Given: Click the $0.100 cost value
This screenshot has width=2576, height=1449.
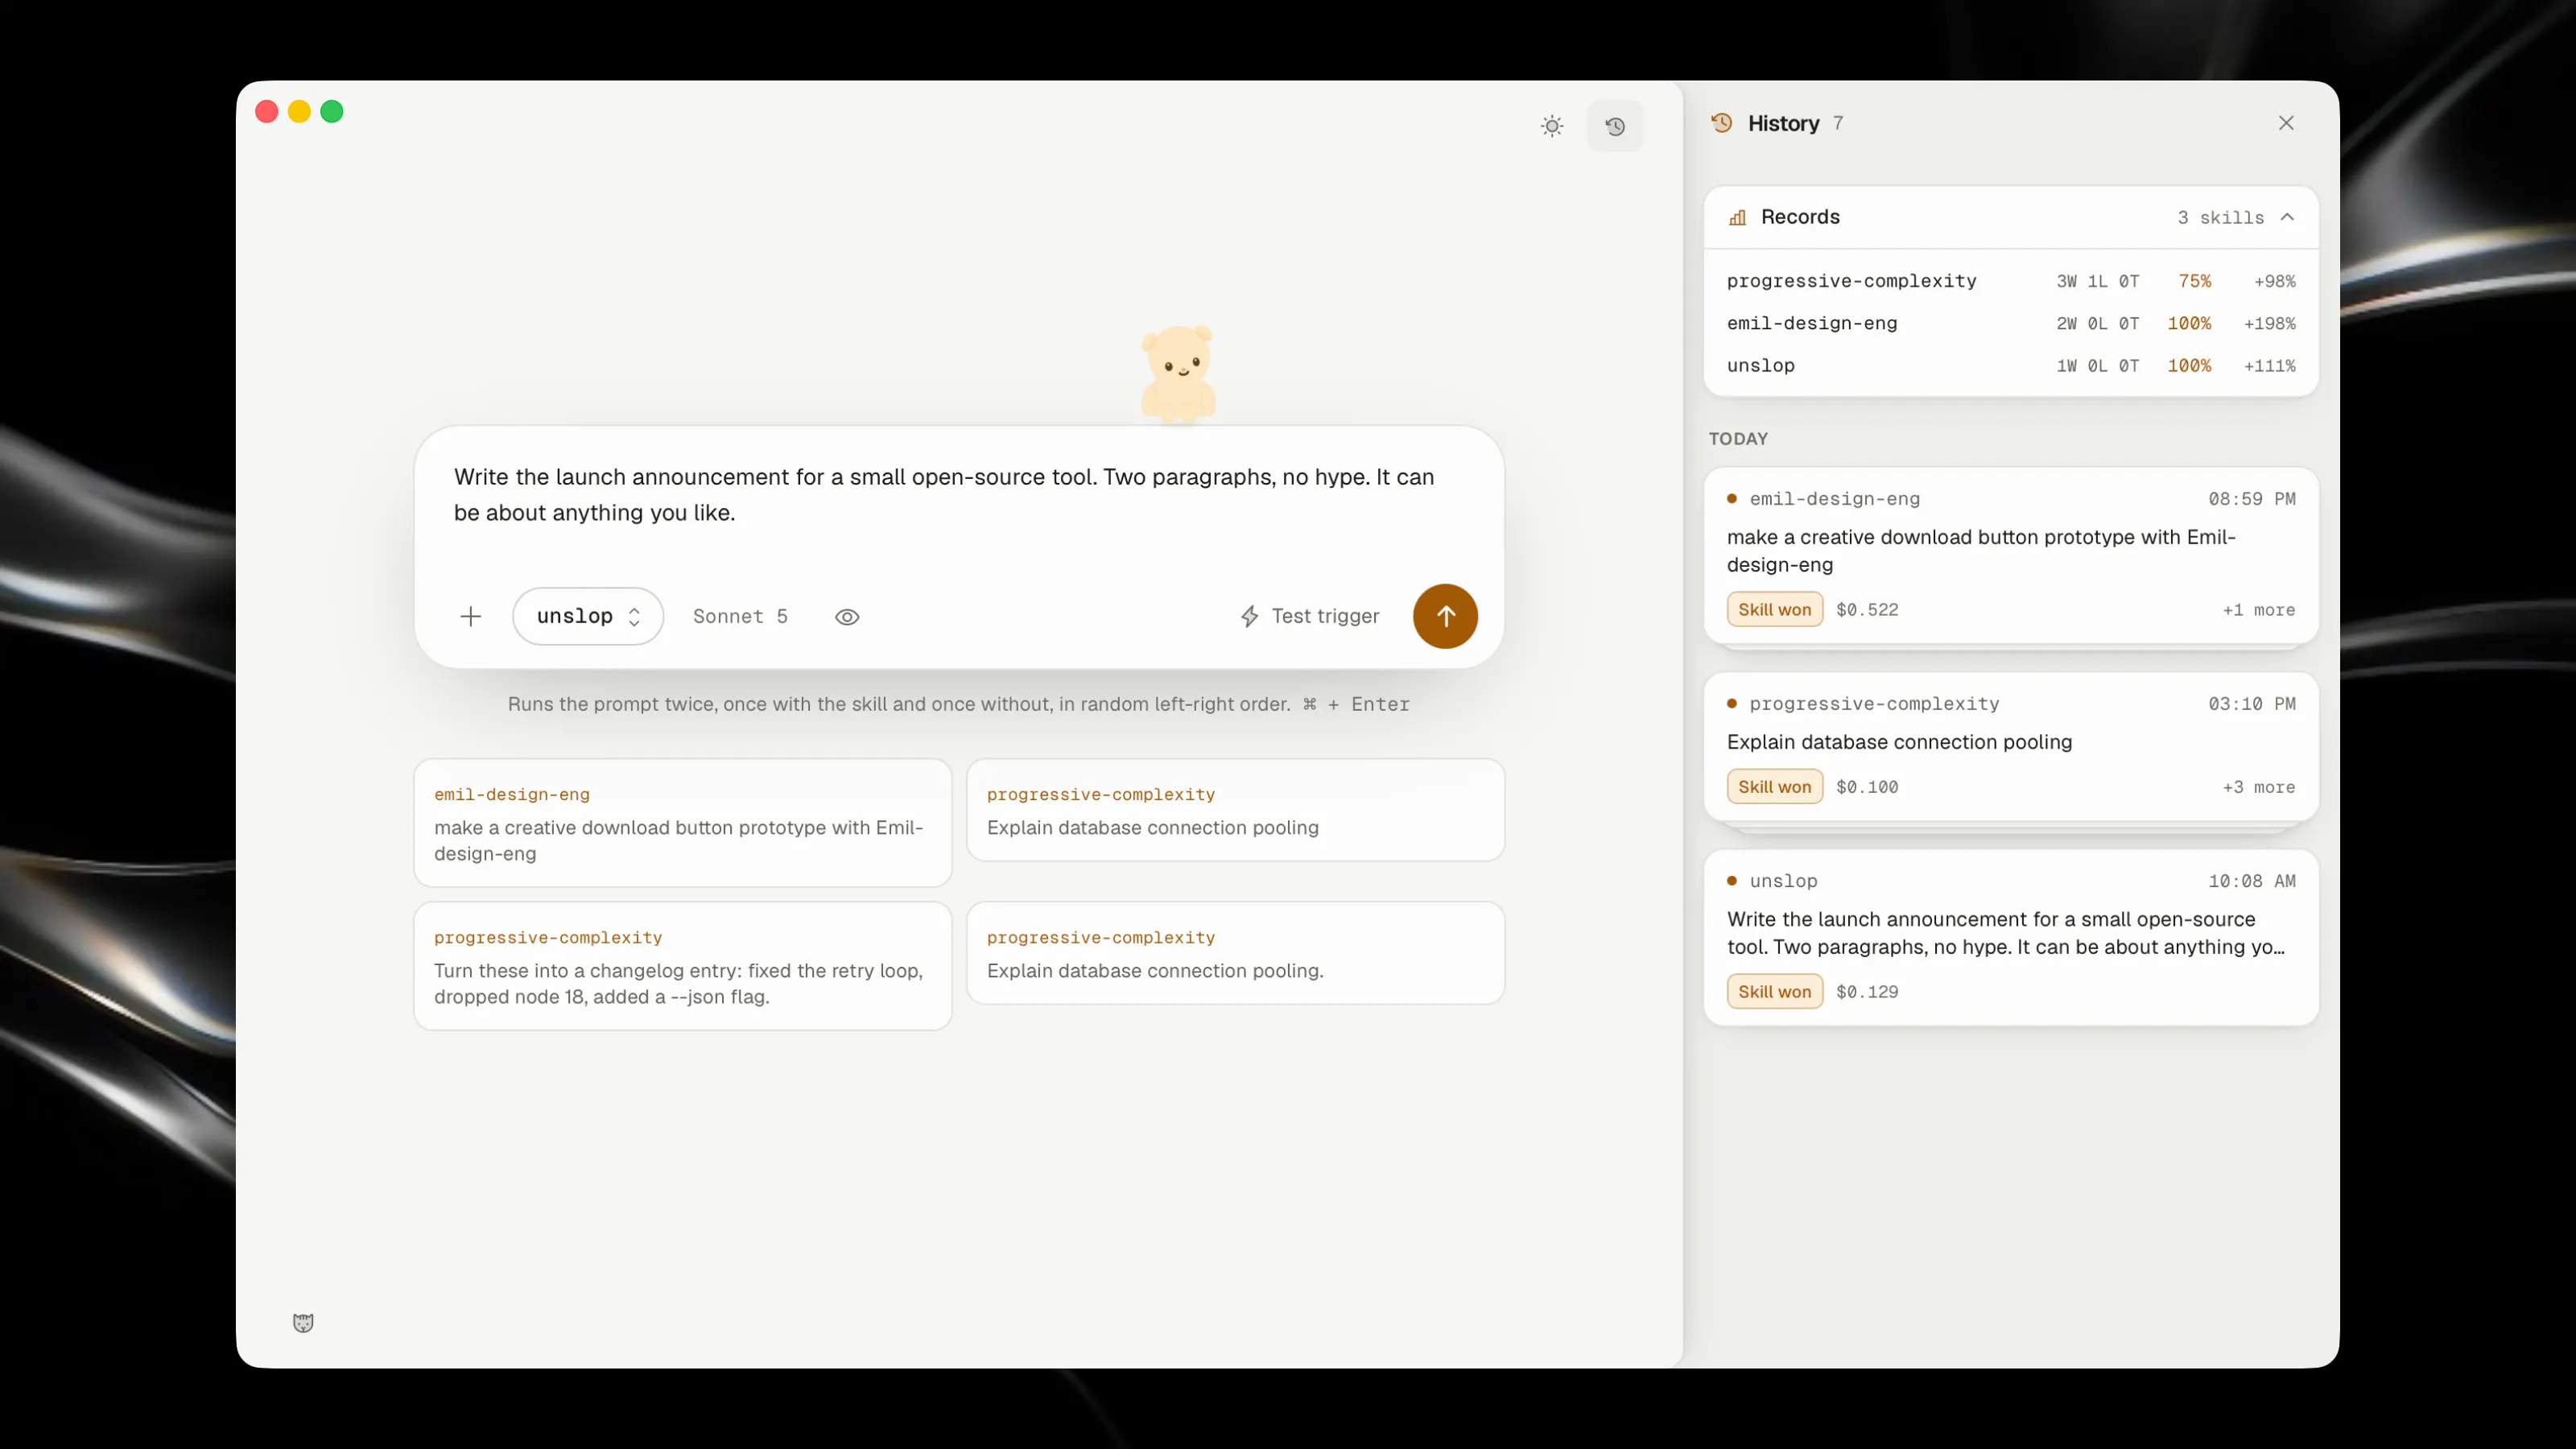Looking at the screenshot, I should tap(1866, 787).
